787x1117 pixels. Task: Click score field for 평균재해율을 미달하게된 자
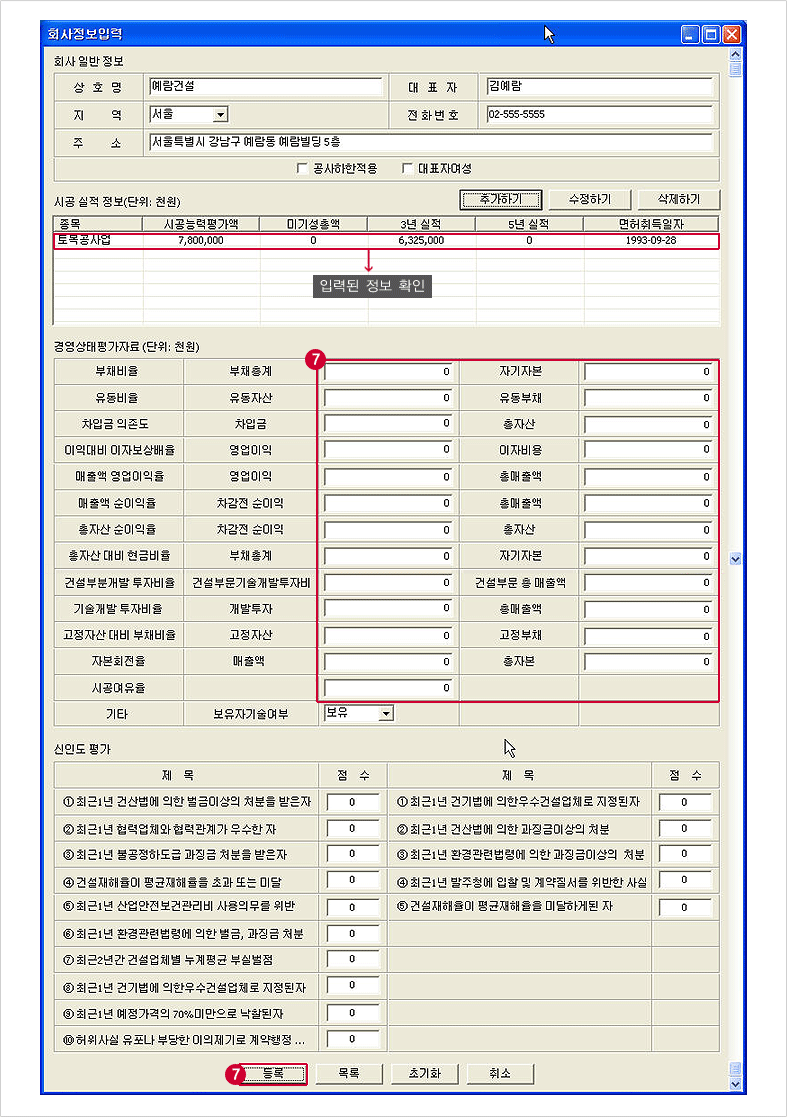(x=685, y=908)
